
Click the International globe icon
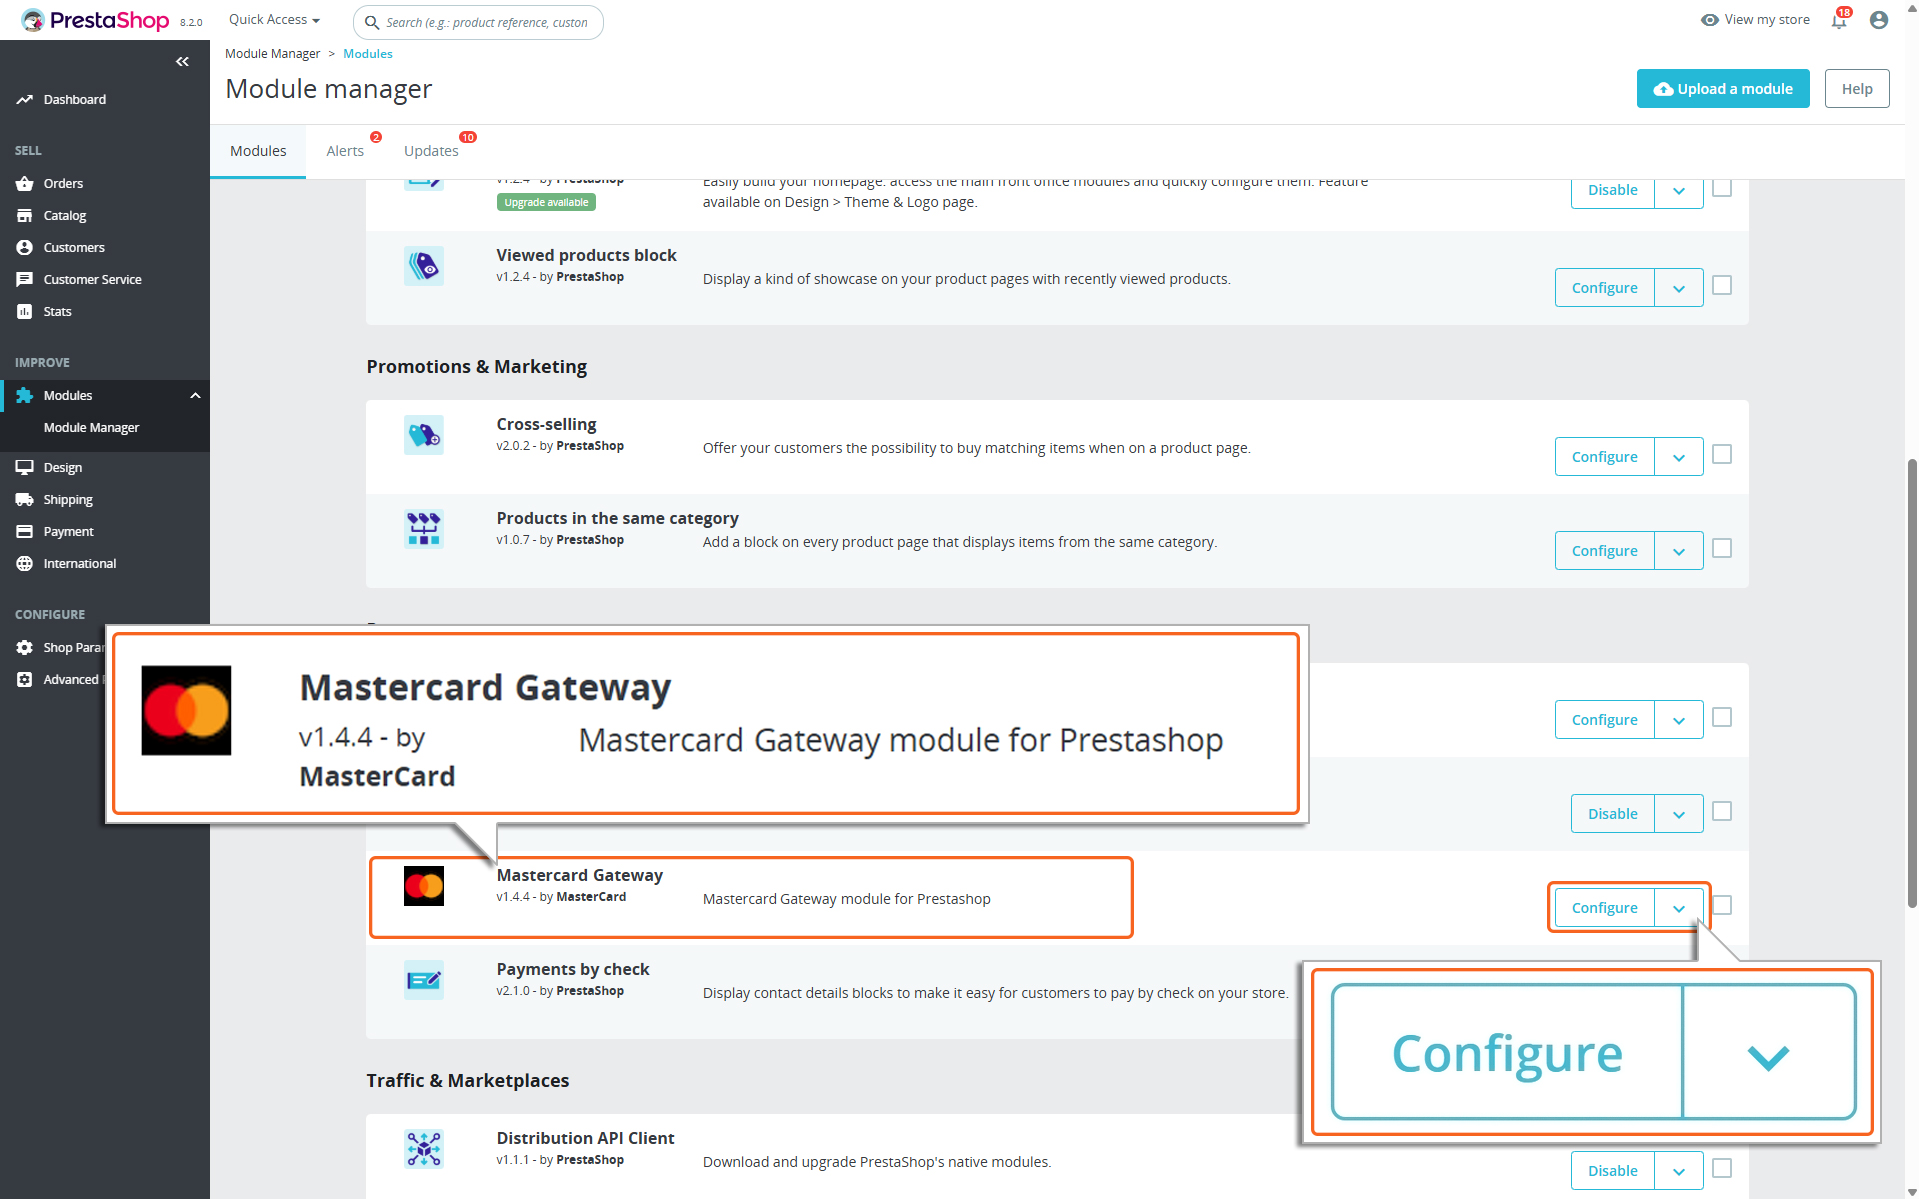(x=25, y=564)
